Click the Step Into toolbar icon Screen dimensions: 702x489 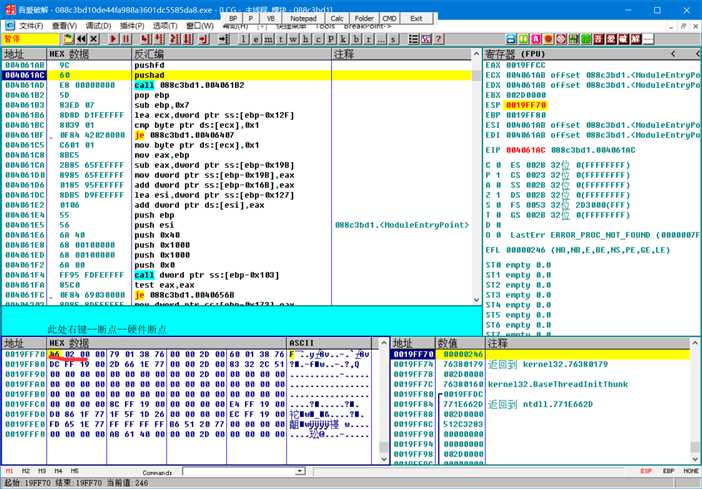[x=145, y=39]
